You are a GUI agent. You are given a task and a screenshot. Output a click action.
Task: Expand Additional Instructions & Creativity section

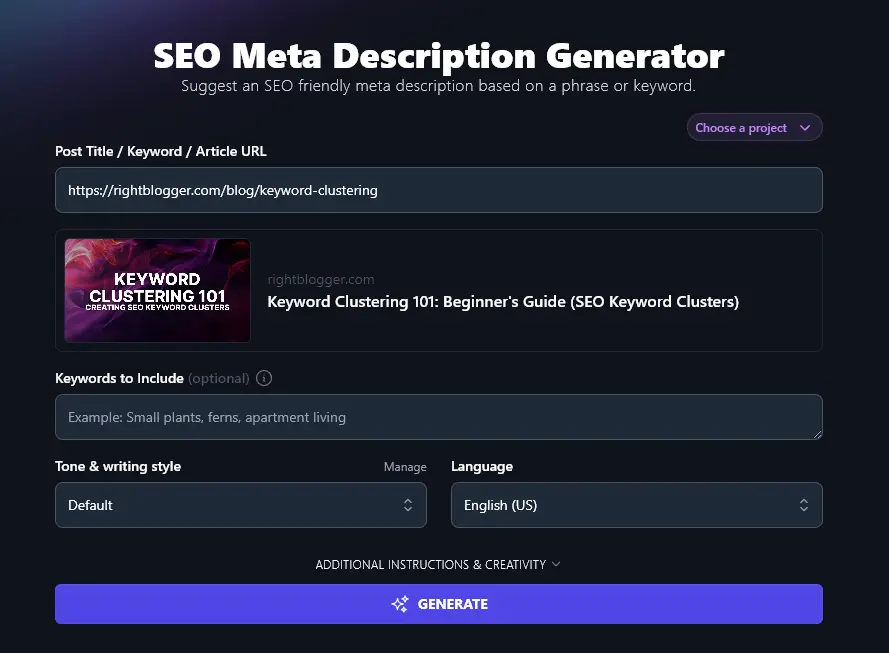[x=431, y=564]
